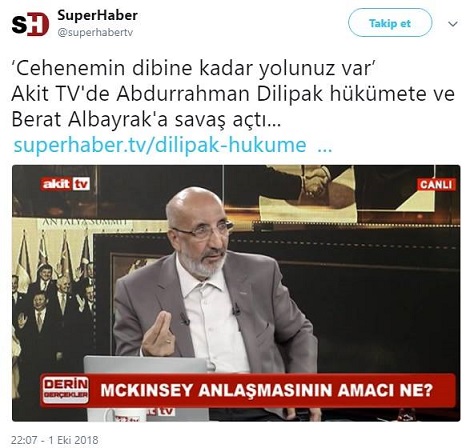Click the tweet text mentioning Abdurrahman Dilipak
Viewport: 470px width, 448px height.
click(x=233, y=107)
